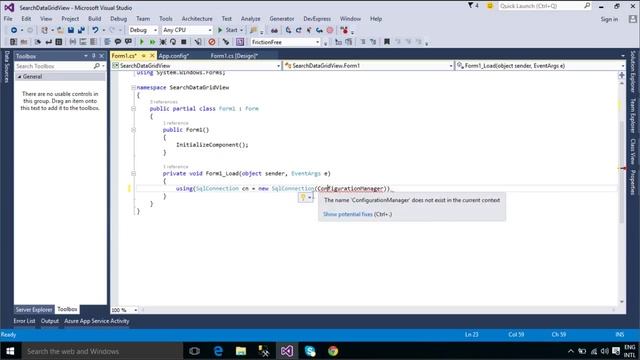Toggle the pin on Form1.cs tab
The height and width of the screenshot is (360, 640).
[144, 56]
